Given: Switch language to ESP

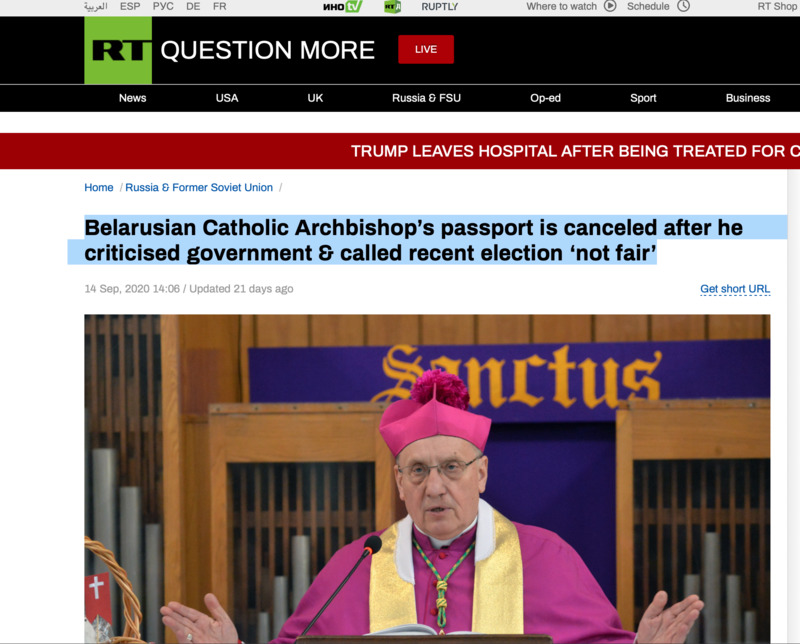Looking at the screenshot, I should coord(130,7).
